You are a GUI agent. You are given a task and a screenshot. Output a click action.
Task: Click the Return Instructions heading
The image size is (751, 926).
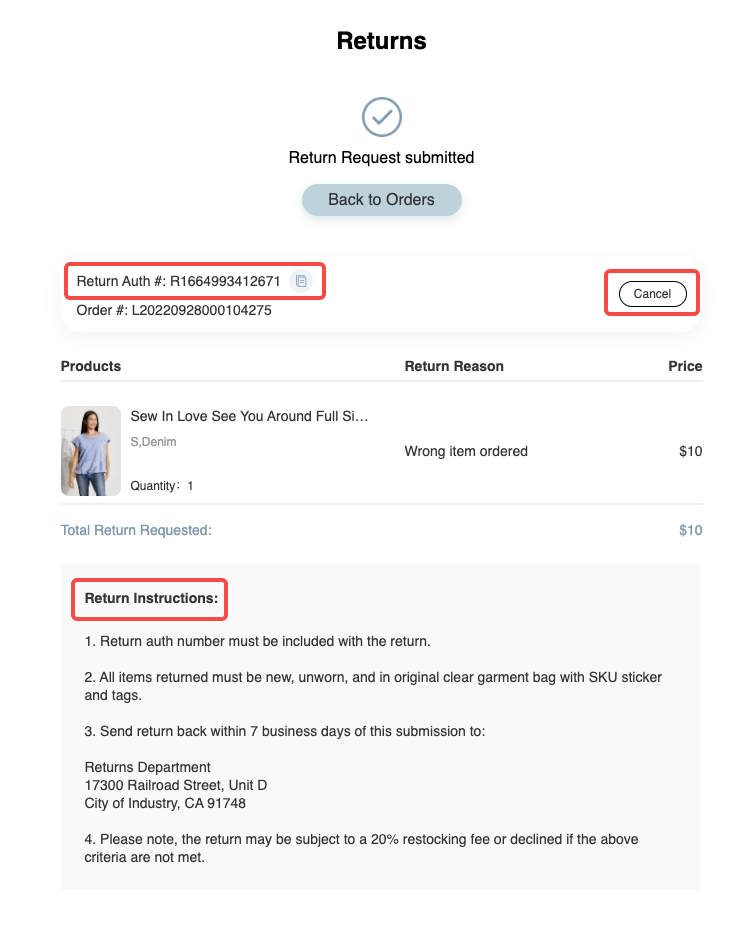(x=151, y=598)
